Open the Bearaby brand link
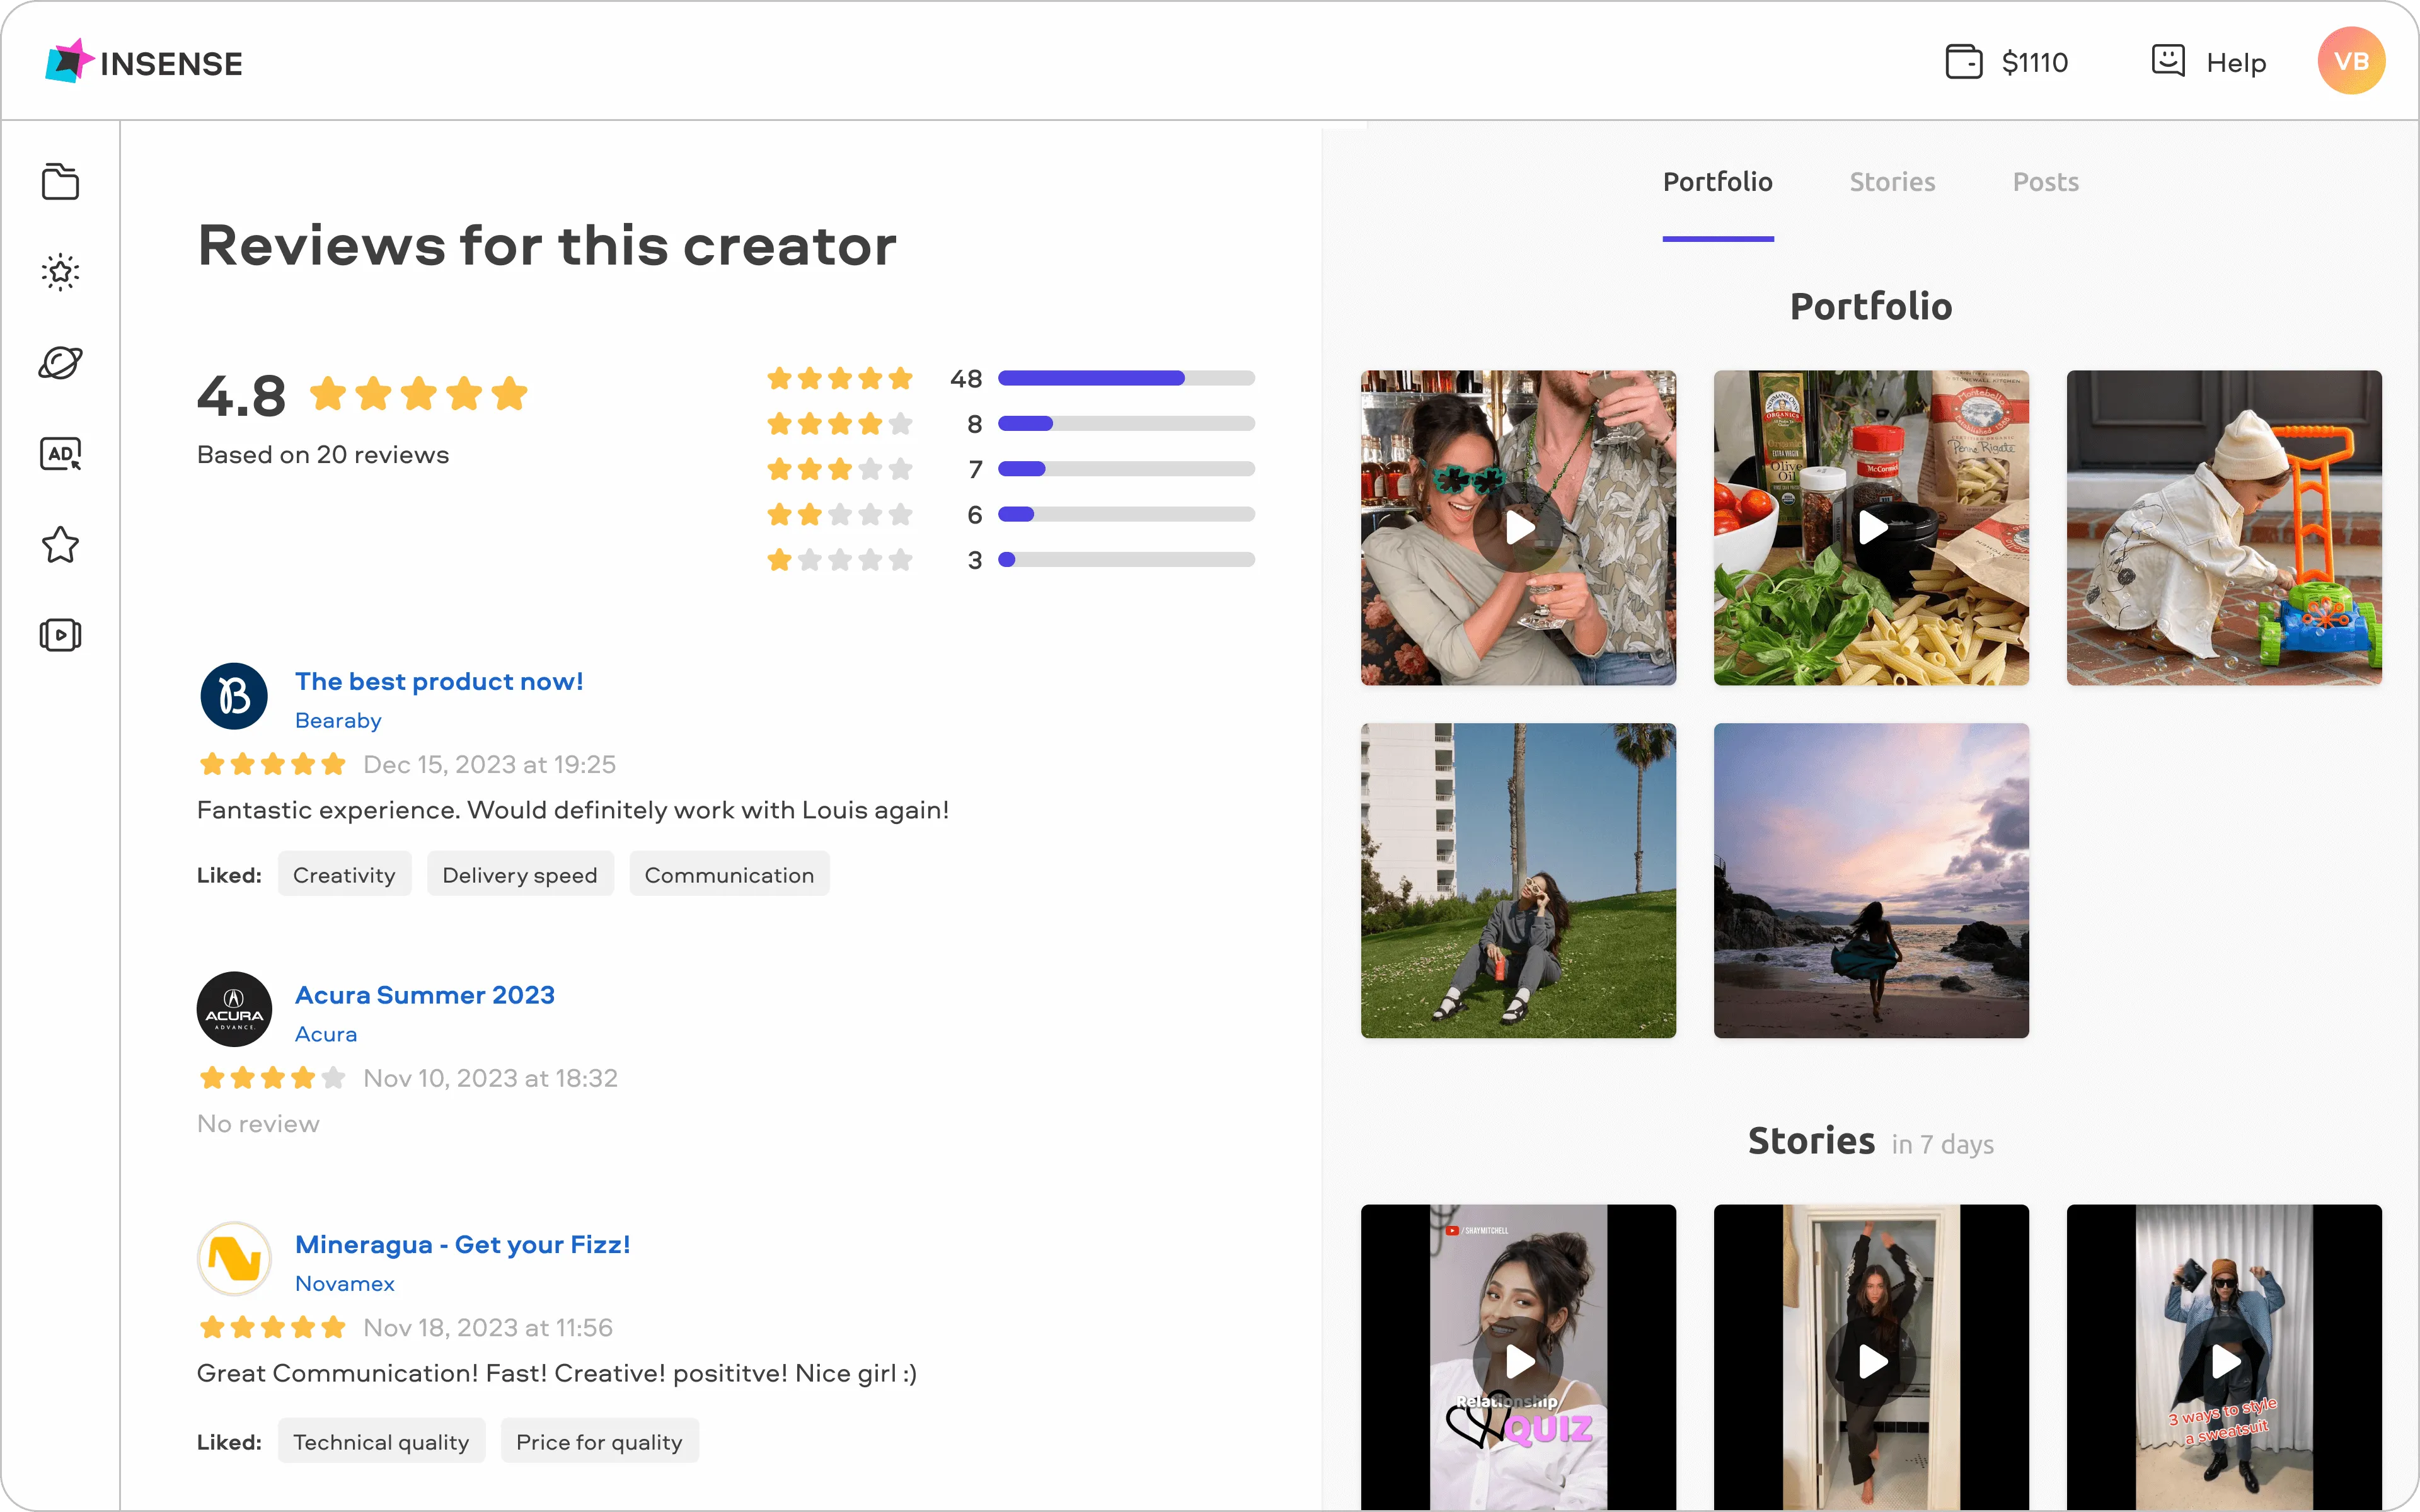 (337, 719)
